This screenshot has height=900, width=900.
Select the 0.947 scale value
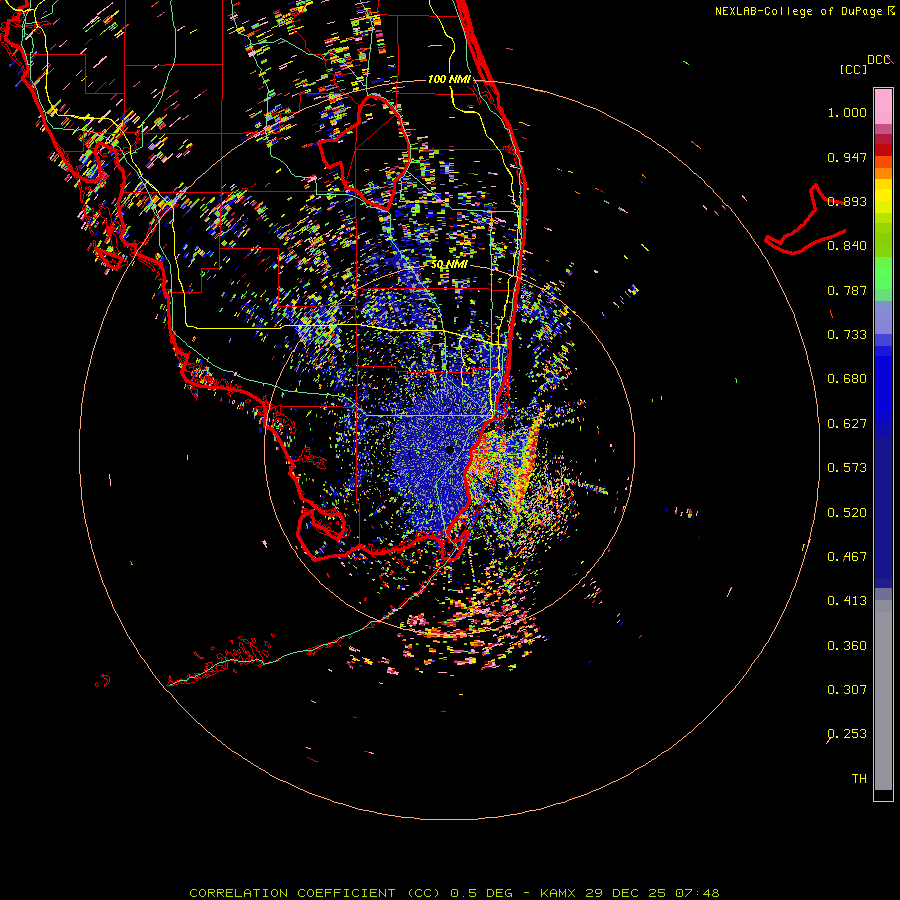click(x=847, y=157)
